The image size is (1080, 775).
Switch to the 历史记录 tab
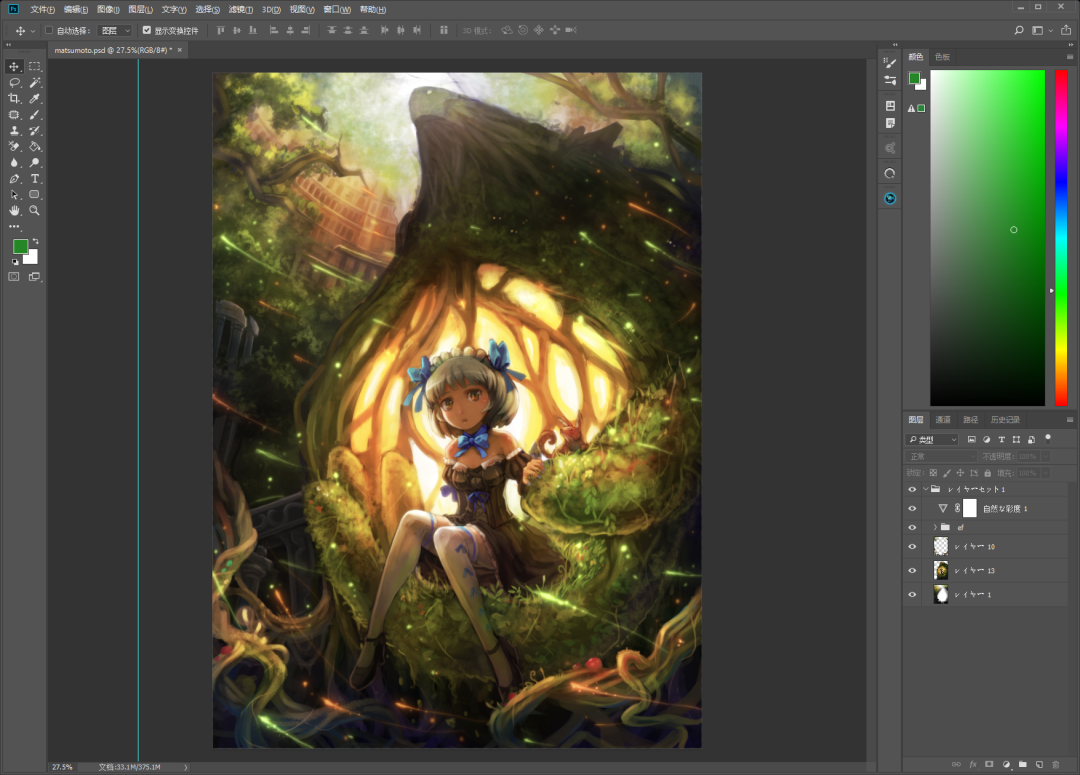pos(1005,420)
